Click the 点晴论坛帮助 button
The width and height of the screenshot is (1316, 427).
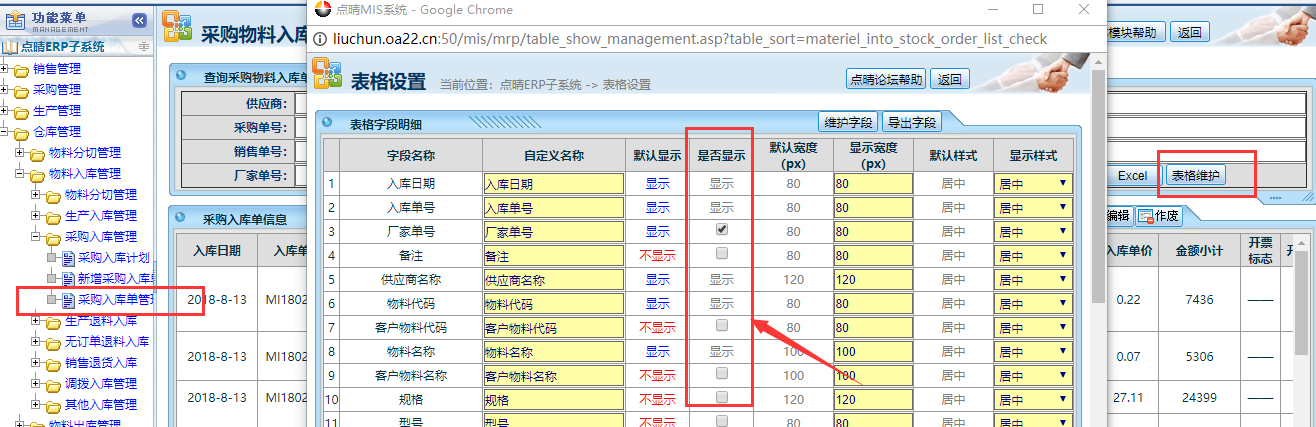point(886,79)
